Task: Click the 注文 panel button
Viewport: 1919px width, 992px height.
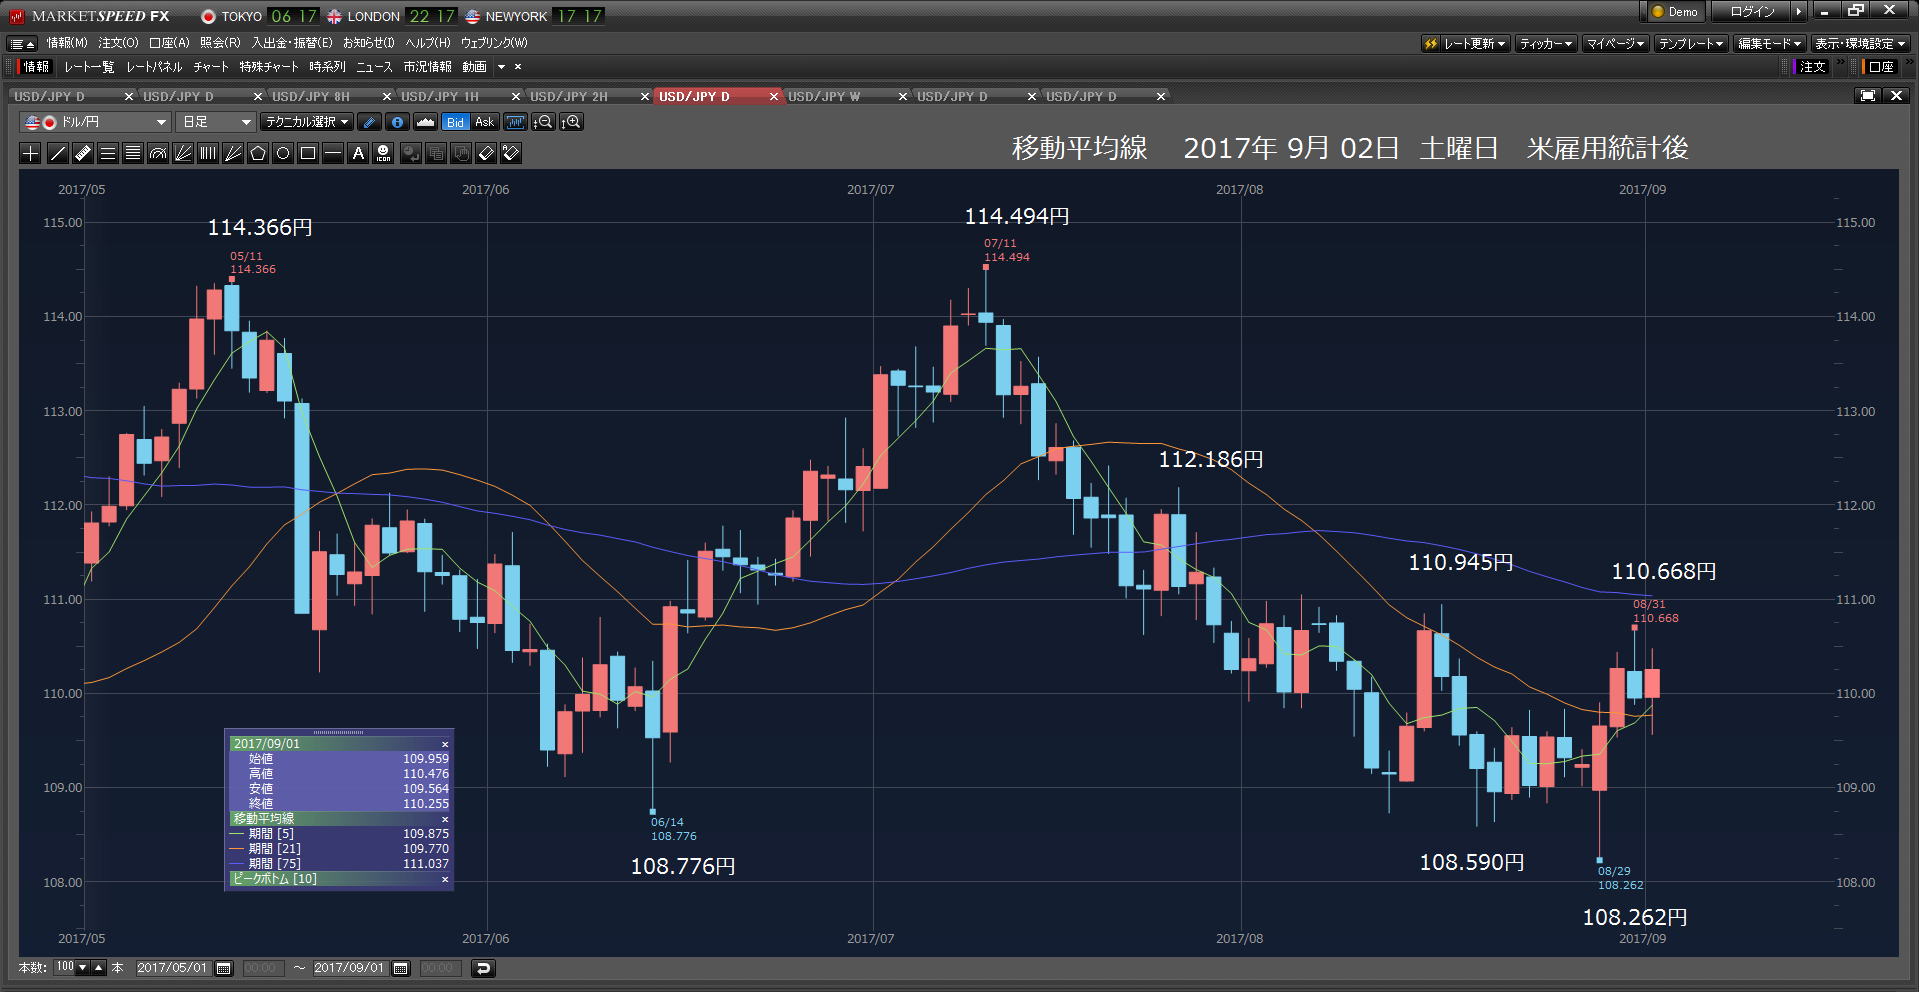Action: pyautogui.click(x=1812, y=67)
